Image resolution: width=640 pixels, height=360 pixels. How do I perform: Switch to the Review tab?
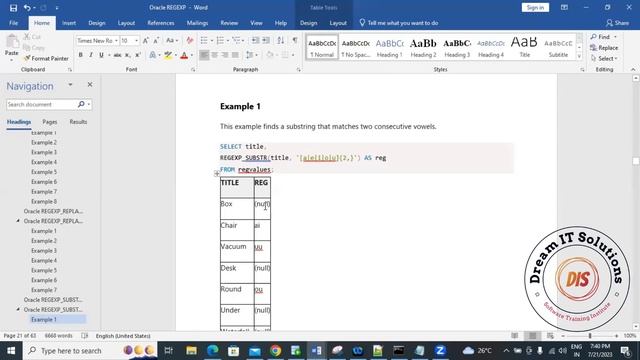coord(229,23)
